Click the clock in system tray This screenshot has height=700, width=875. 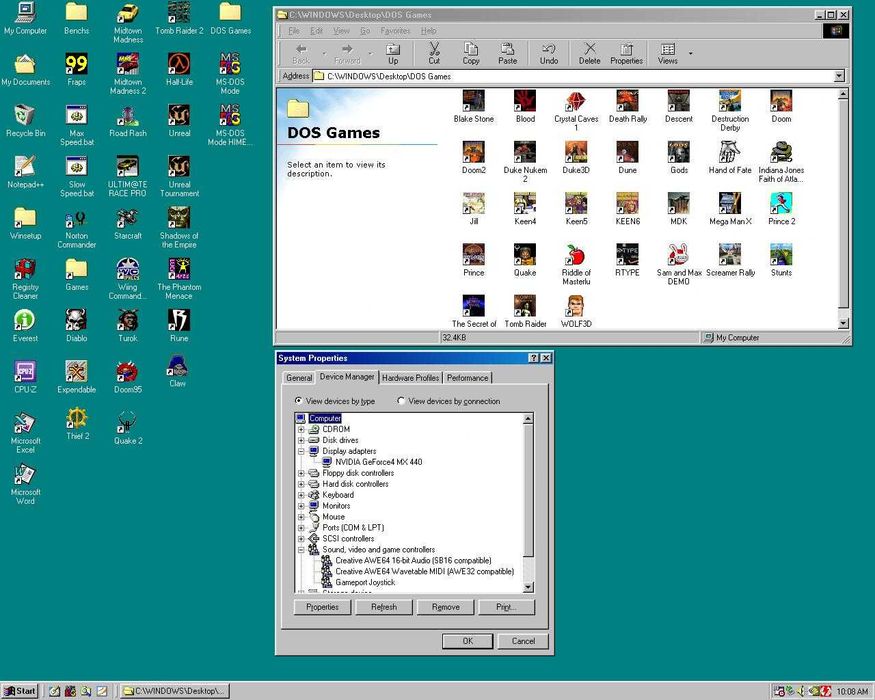click(x=852, y=691)
